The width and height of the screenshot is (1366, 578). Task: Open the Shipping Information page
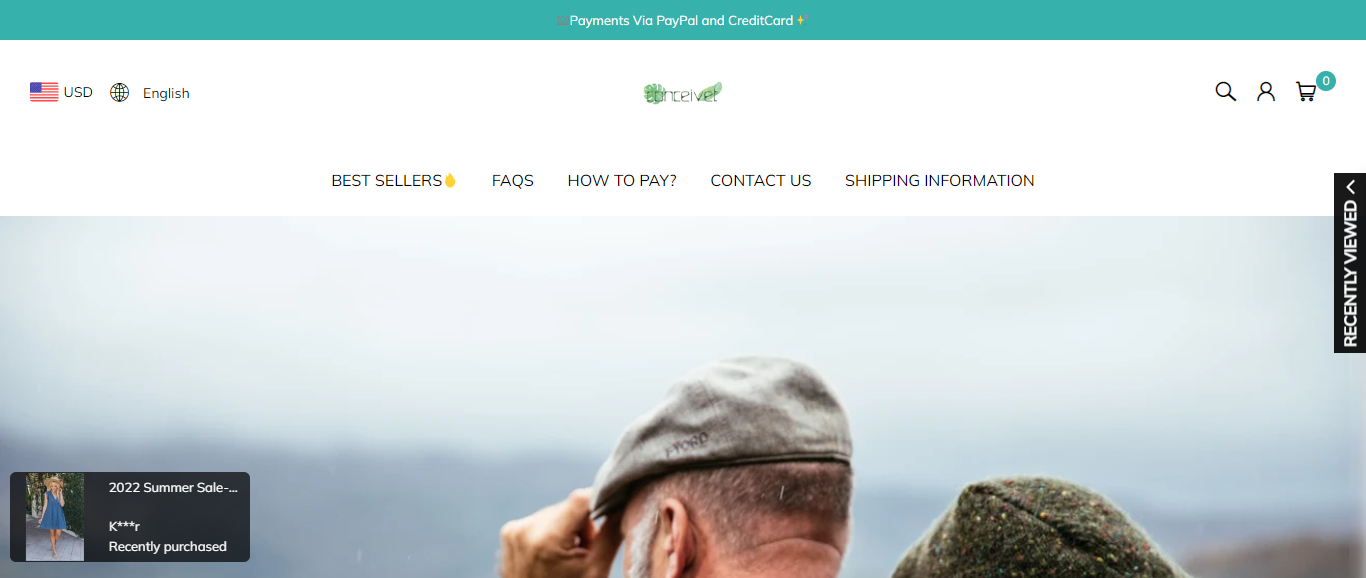point(940,180)
